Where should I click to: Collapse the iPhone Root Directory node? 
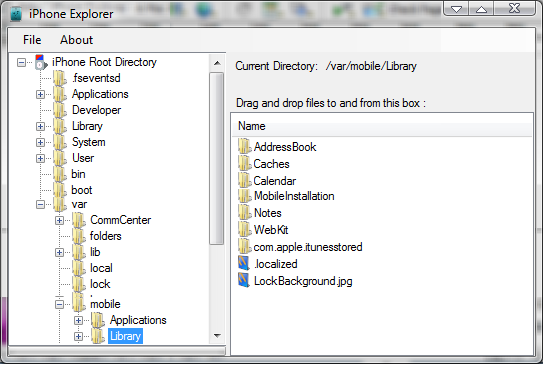click(x=22, y=63)
